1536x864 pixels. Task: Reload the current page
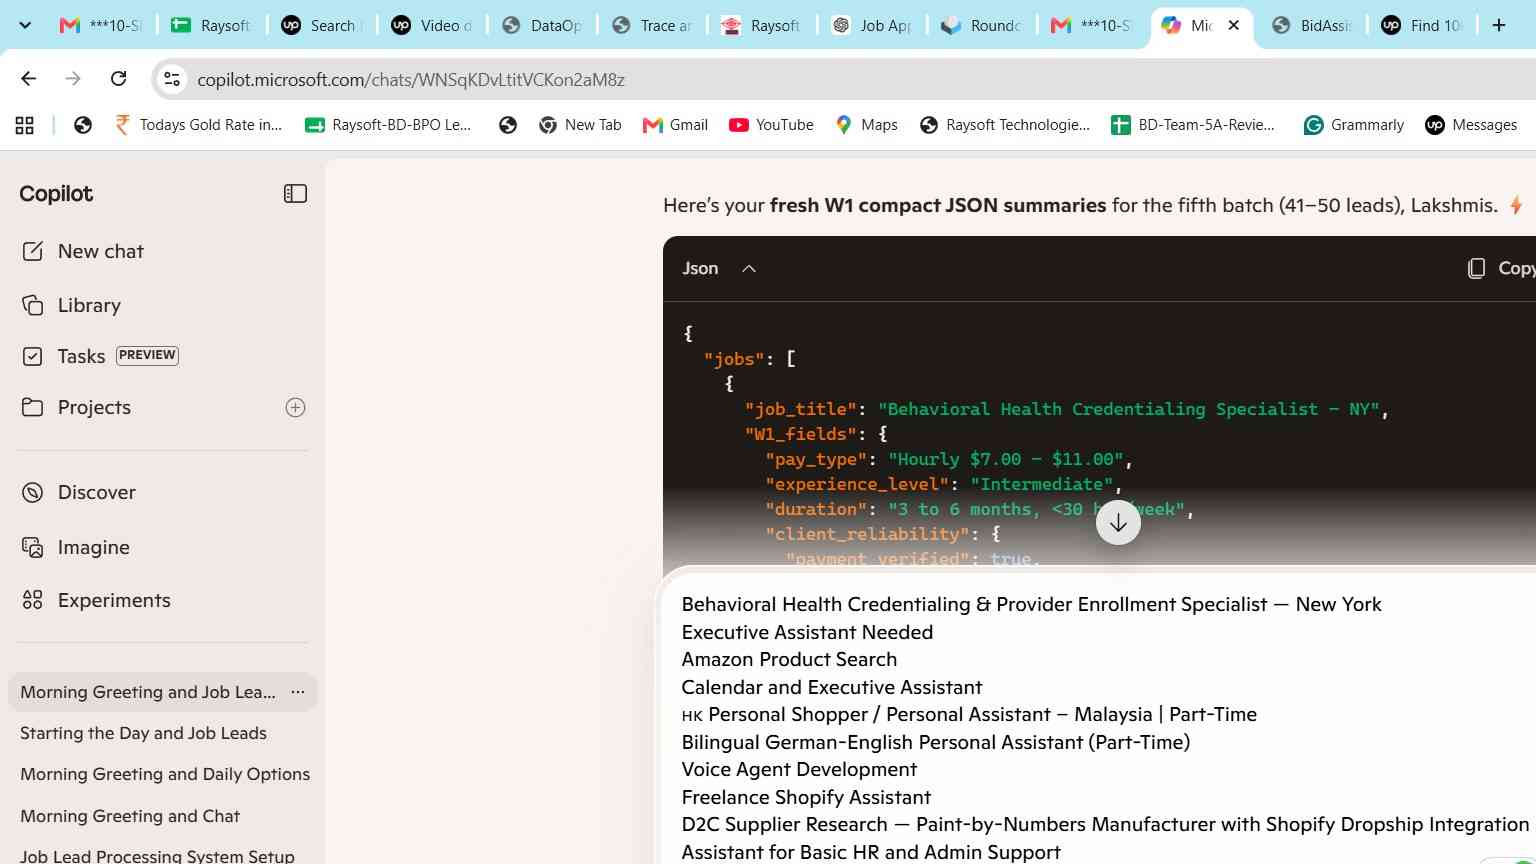118,79
